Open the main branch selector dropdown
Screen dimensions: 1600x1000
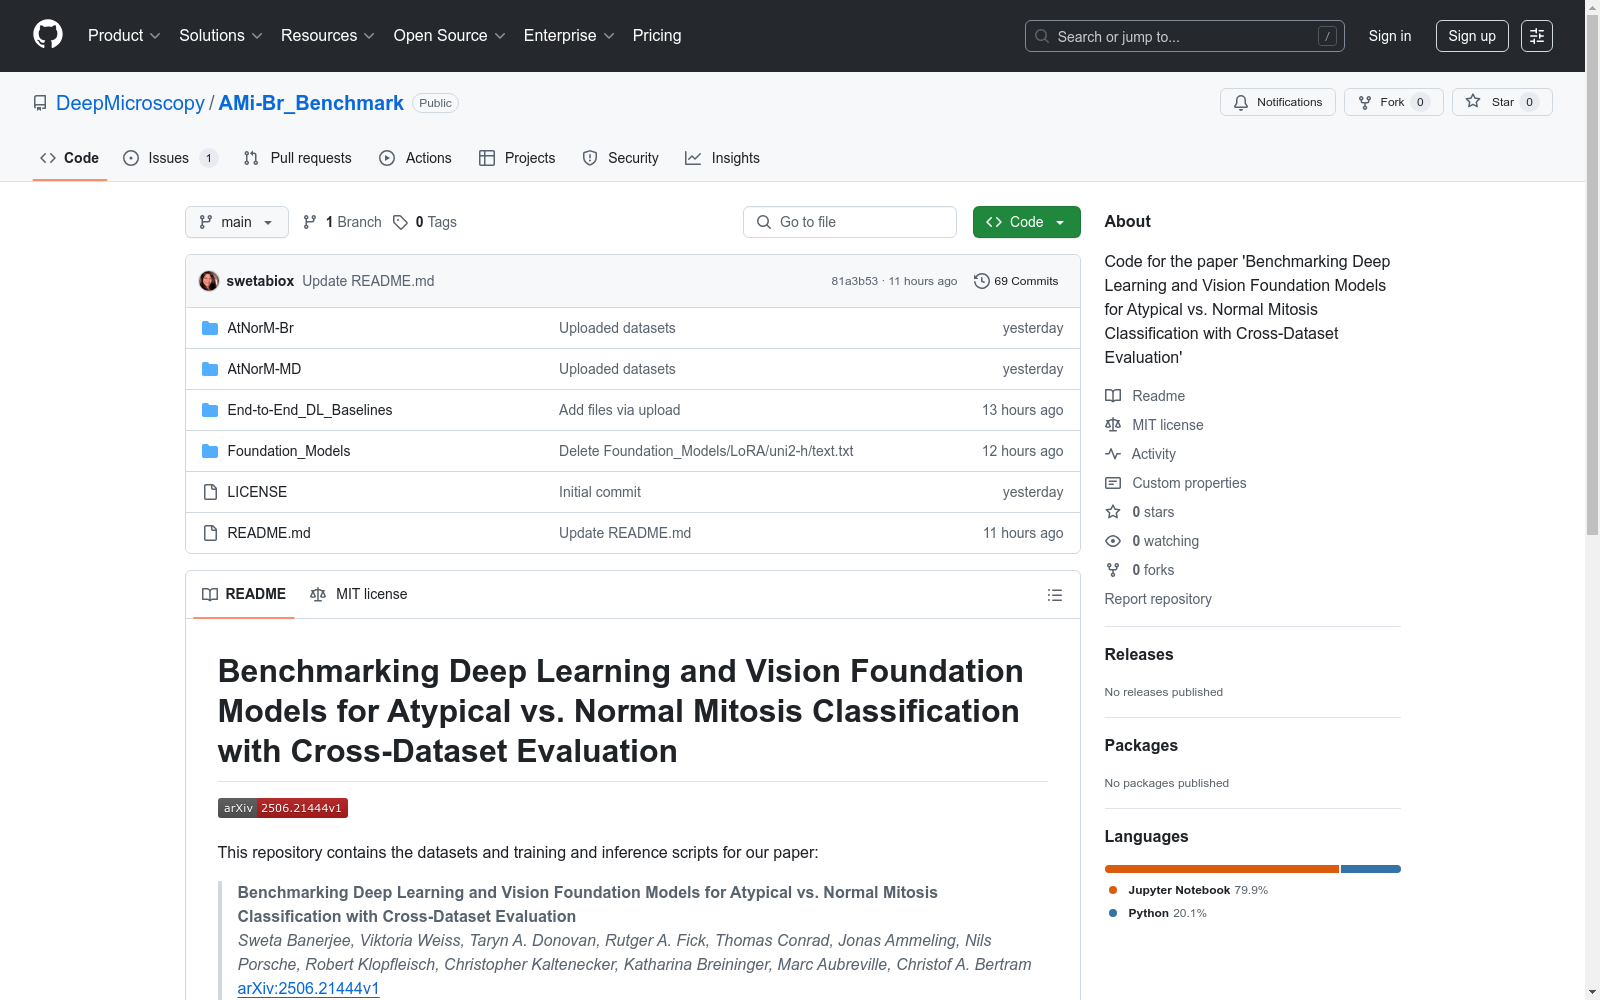click(237, 222)
